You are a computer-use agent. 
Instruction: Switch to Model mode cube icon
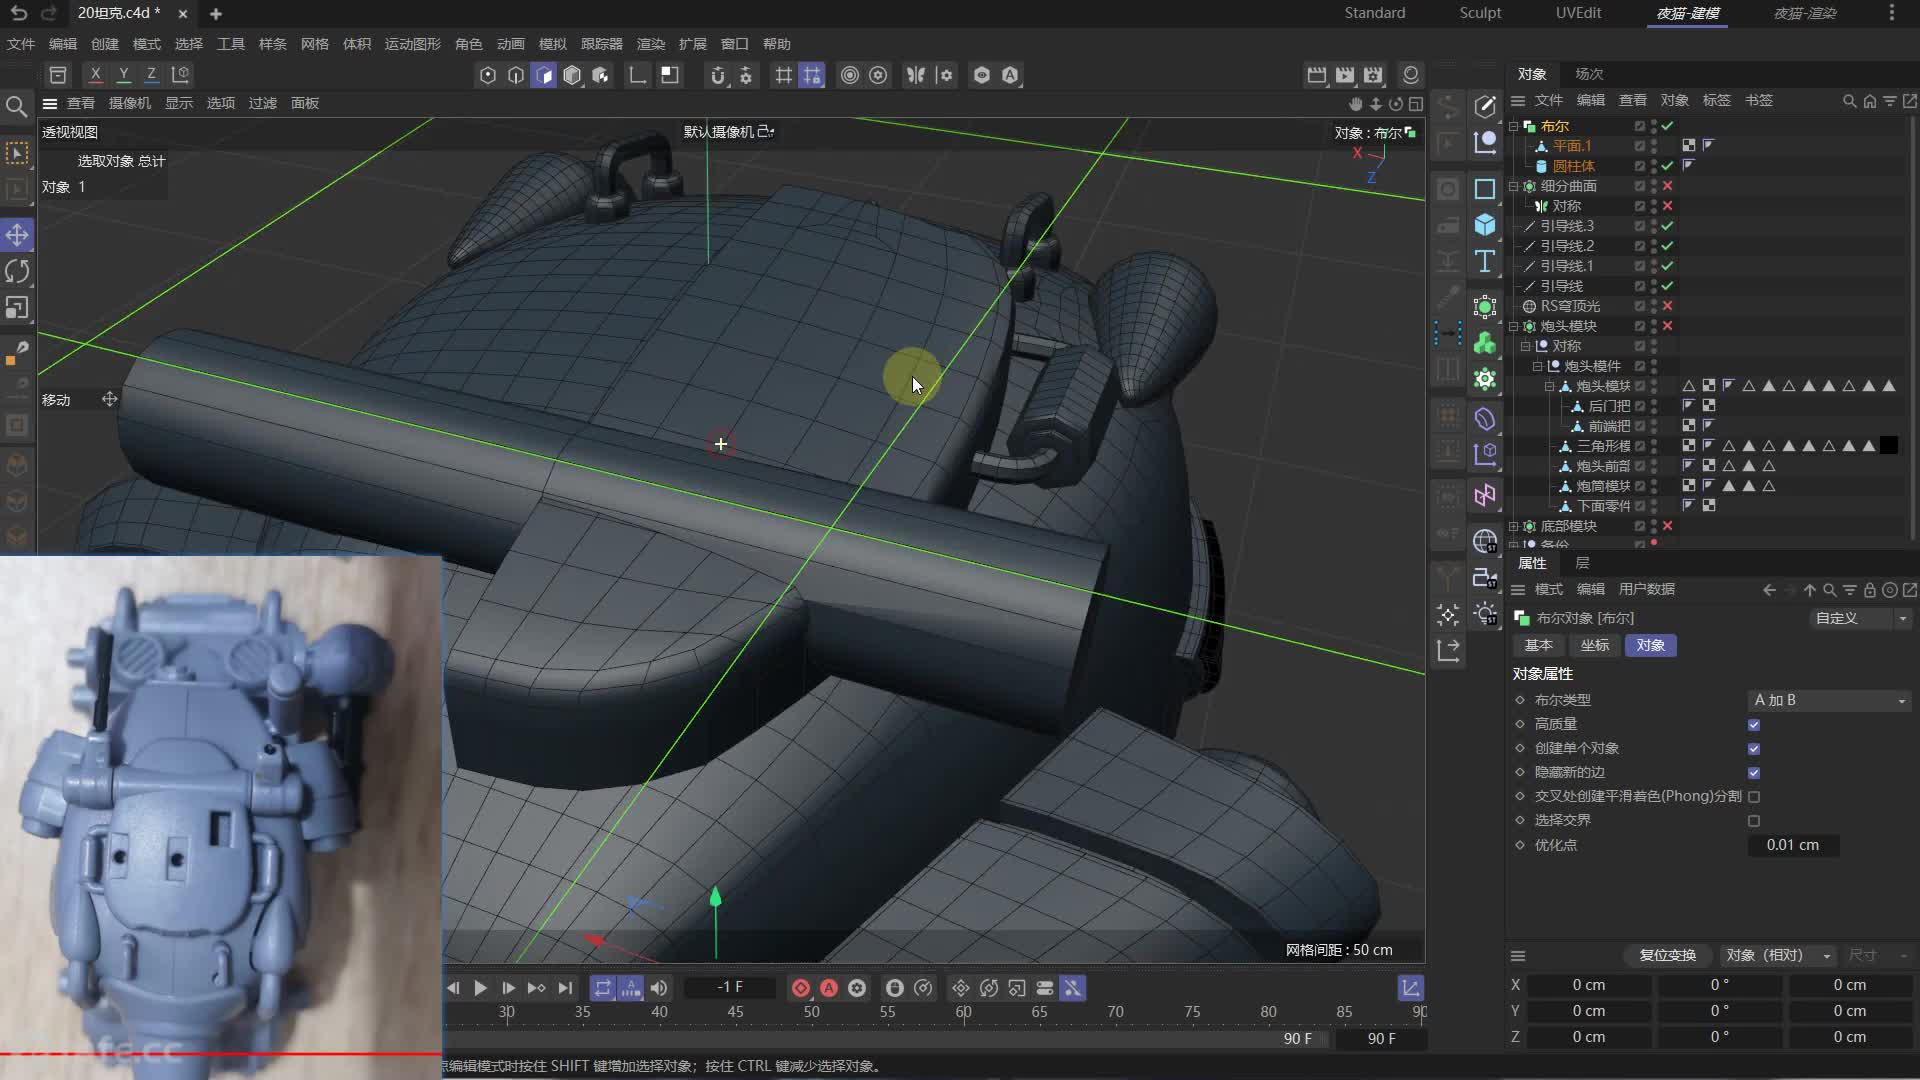[x=572, y=75]
